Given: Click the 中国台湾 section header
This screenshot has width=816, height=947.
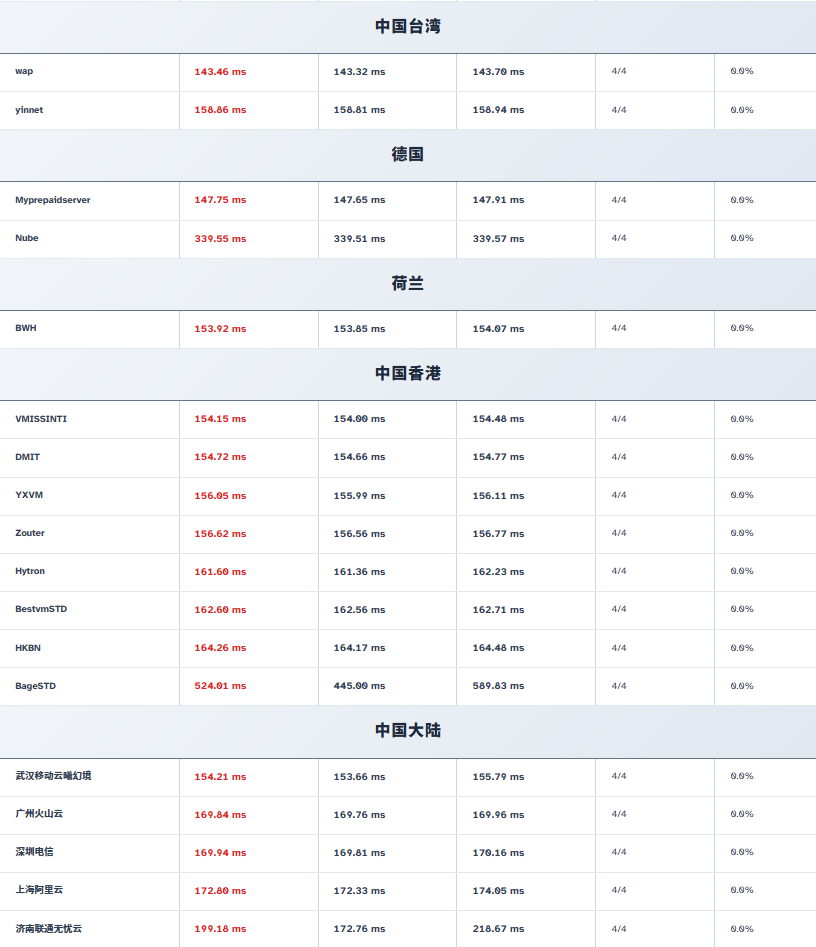Looking at the screenshot, I should click(x=408, y=27).
